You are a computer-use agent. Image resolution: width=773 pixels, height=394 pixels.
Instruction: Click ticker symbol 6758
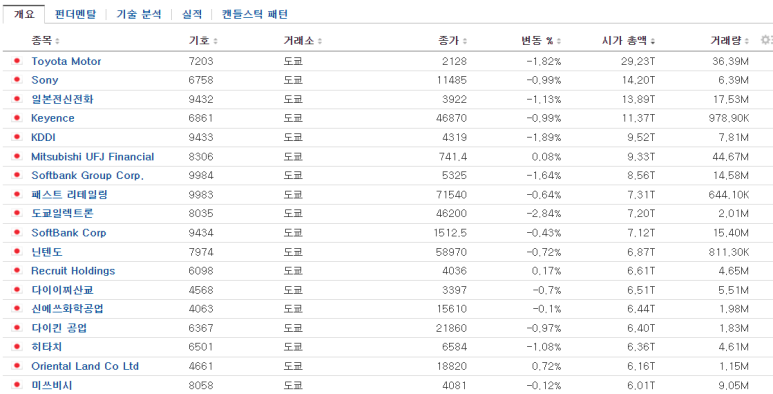pos(201,80)
